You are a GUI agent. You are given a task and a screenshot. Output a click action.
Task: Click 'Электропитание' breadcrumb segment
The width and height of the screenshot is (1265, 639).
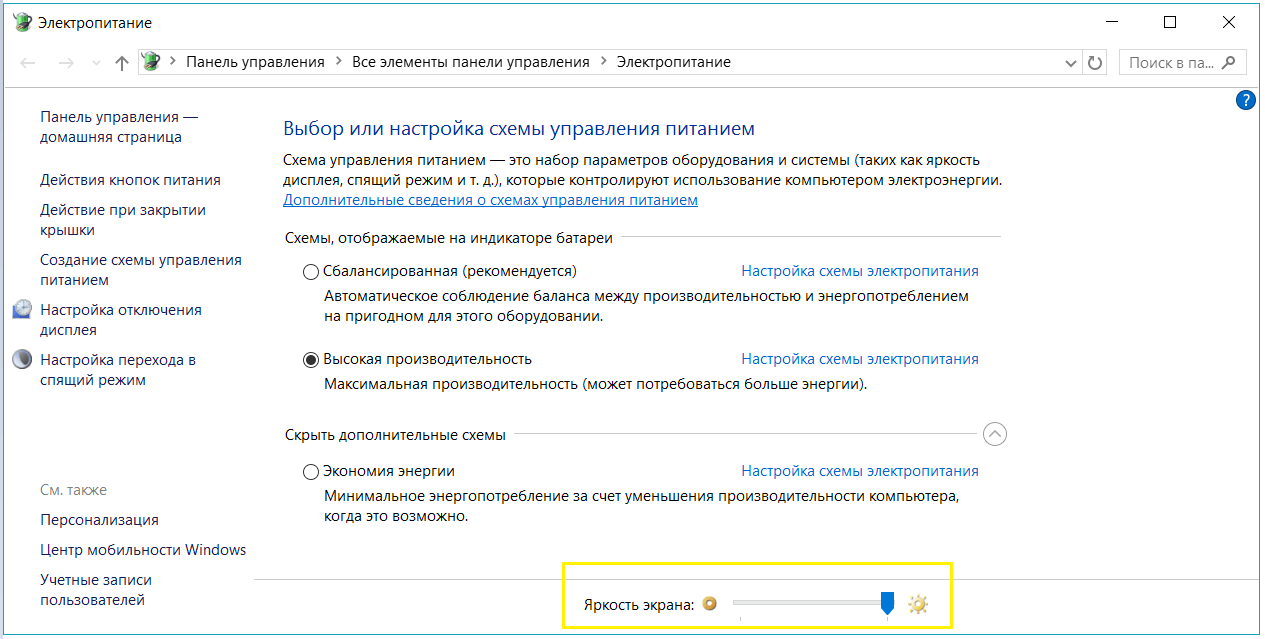674,62
